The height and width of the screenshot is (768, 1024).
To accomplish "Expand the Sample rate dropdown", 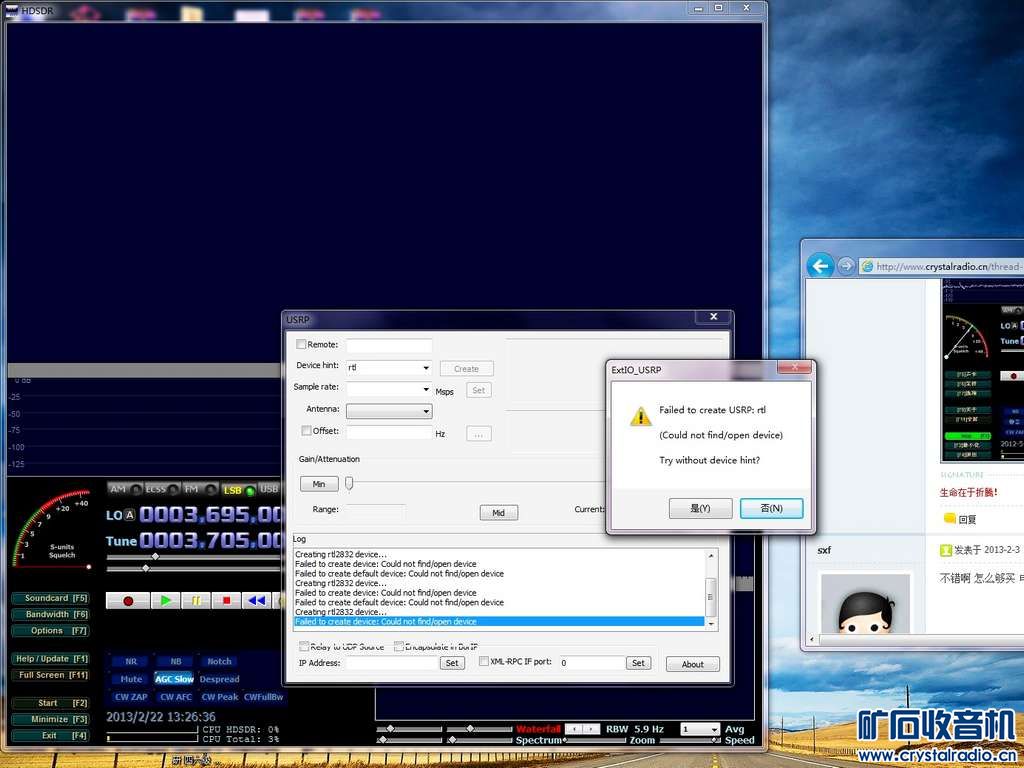I will [426, 389].
